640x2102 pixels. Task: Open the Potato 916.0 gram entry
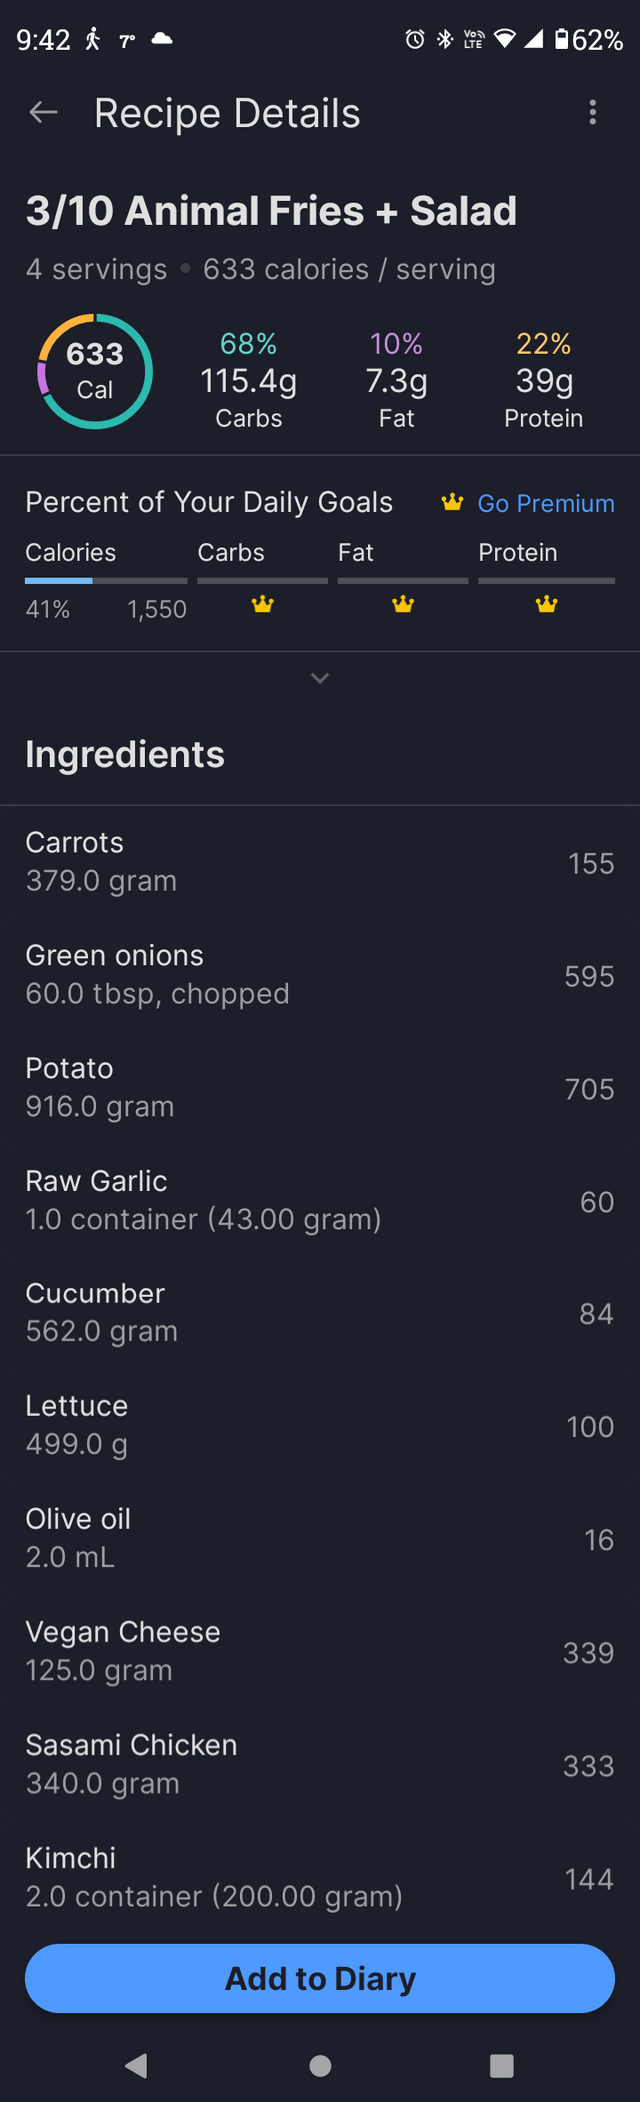tap(320, 1088)
